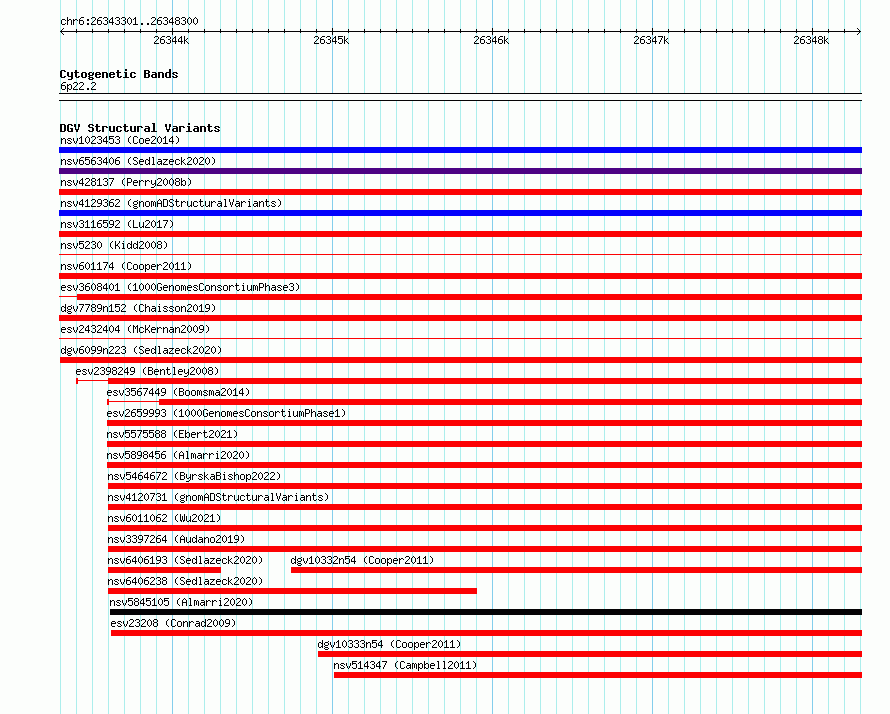The width and height of the screenshot is (890, 714).
Task: Click the red bar under nsv3116592
Action: coord(460,234)
